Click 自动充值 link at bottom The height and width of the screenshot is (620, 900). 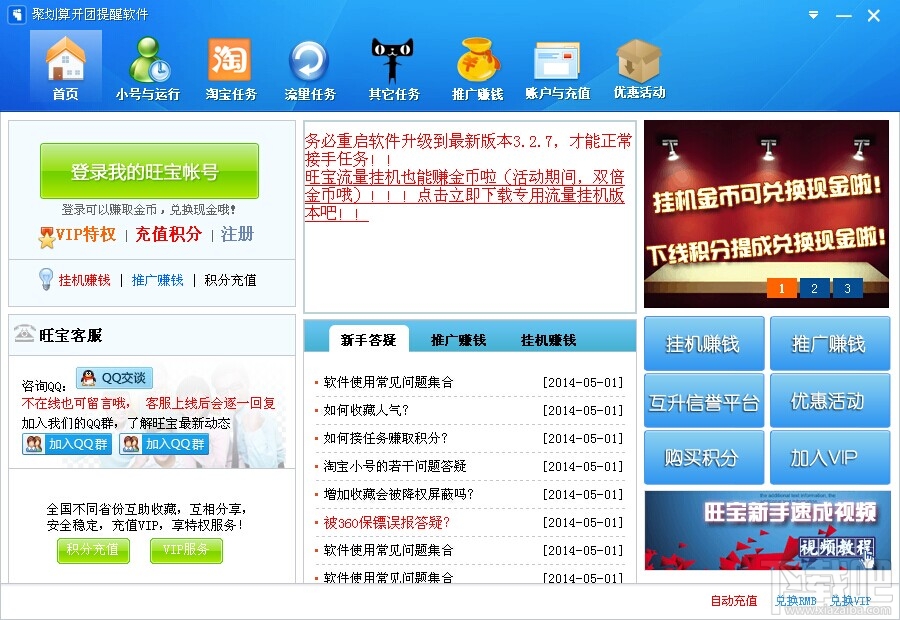[x=734, y=601]
